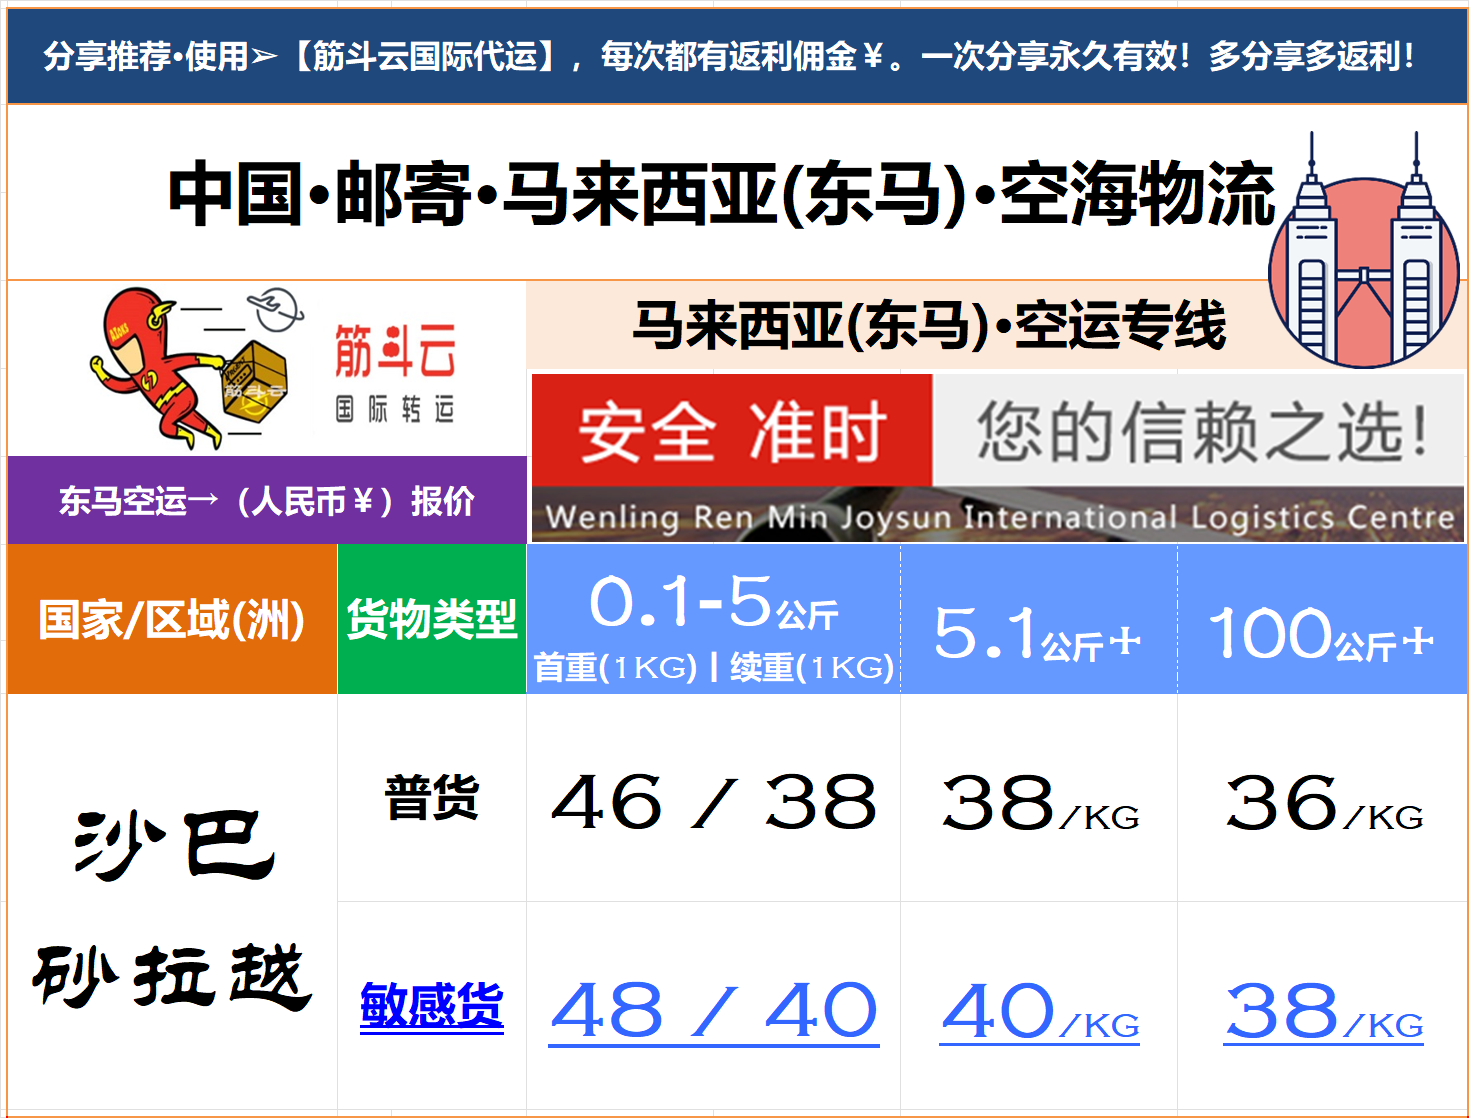Screen dimensions: 1469x1118
Task: Click the twin towers illustration icon
Action: pos(1365,250)
